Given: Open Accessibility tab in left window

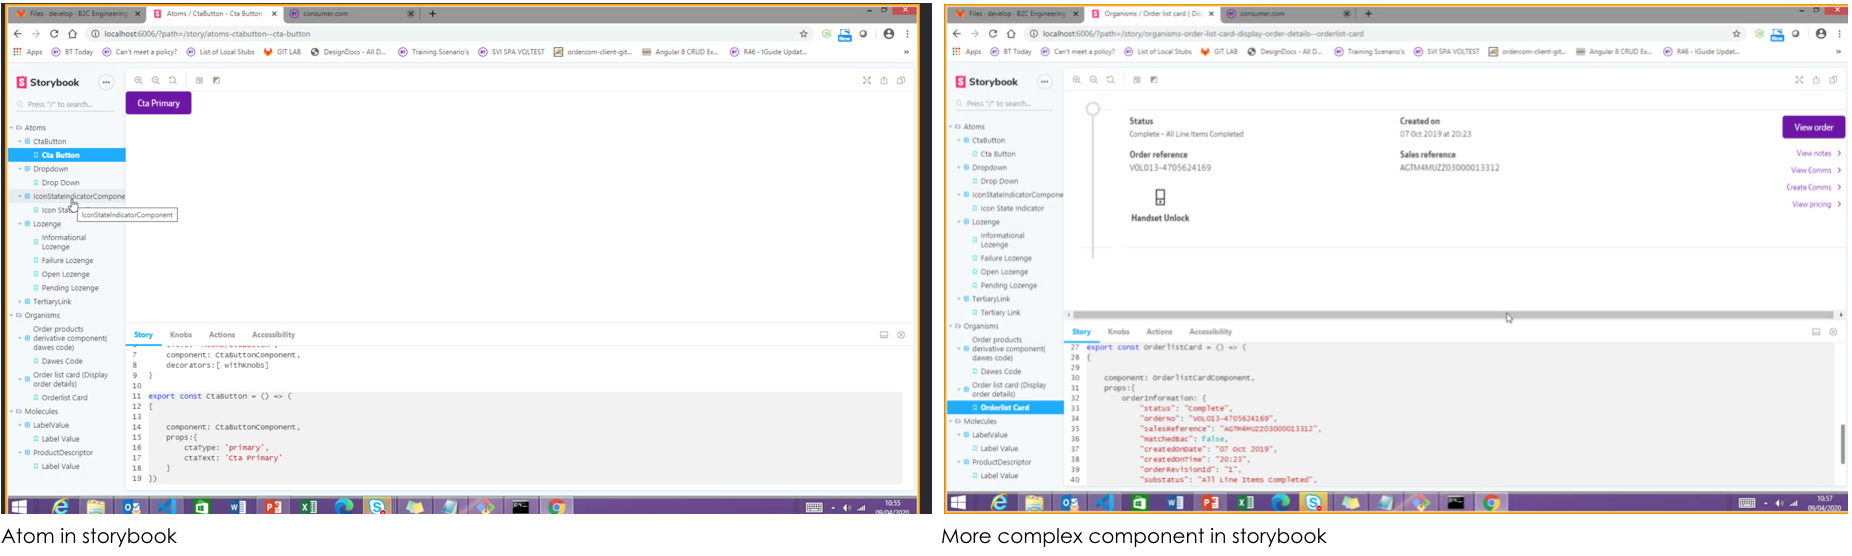Looking at the screenshot, I should coord(274,335).
